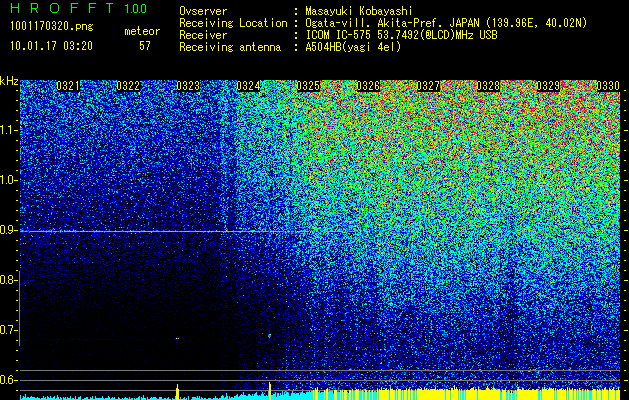Viewport: 629px width, 400px height.
Task: Click the Receiving Location field label
Action: click(233, 23)
